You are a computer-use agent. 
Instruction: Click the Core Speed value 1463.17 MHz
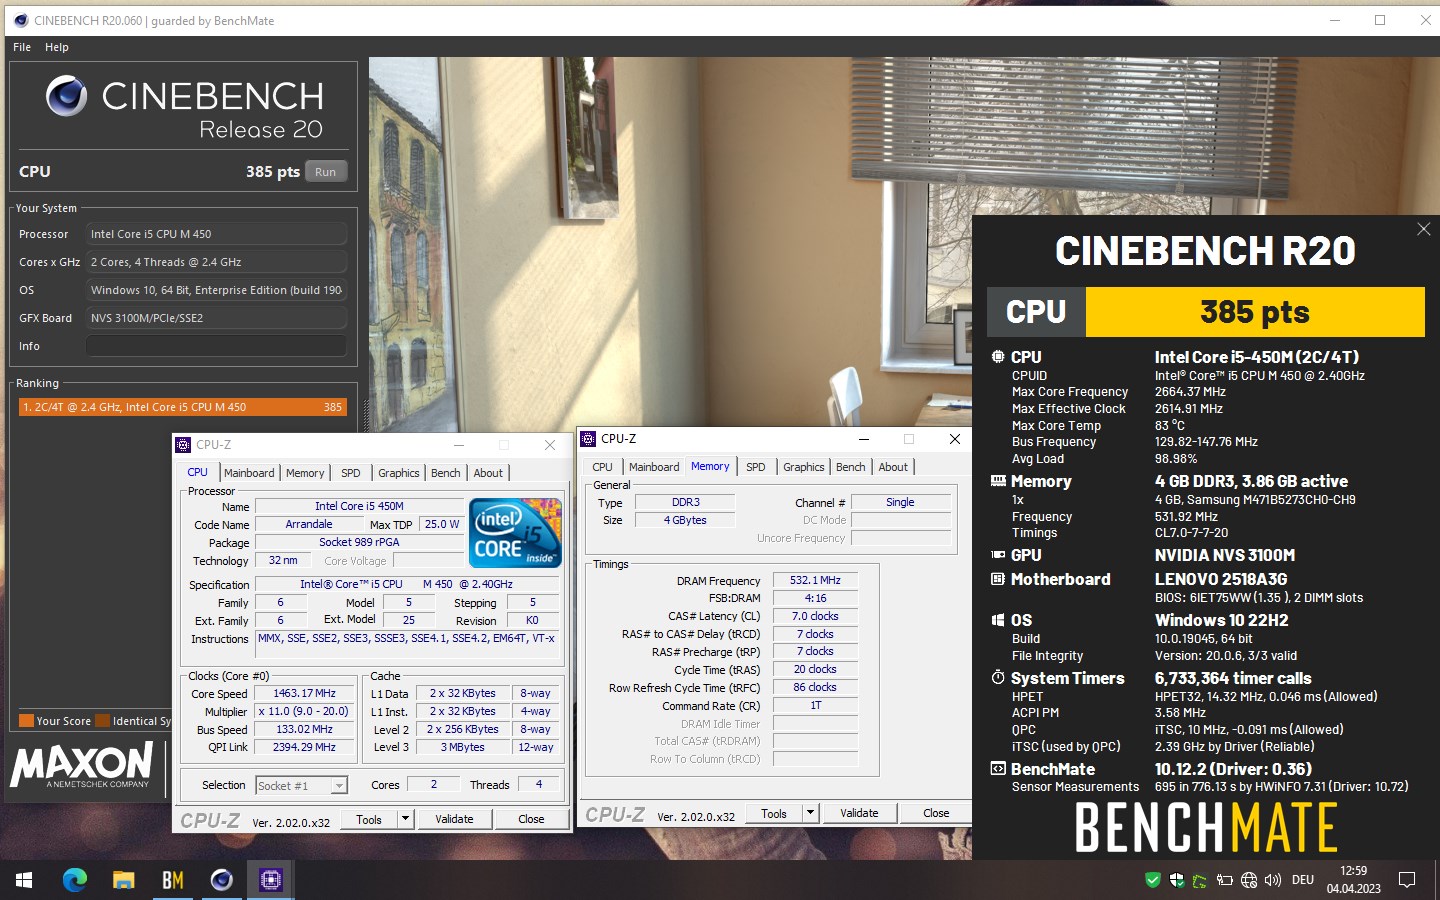(305, 693)
